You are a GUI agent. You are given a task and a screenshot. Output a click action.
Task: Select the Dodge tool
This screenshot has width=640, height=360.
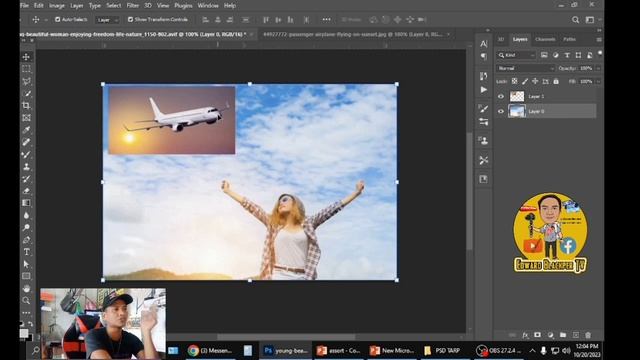pyautogui.click(x=26, y=227)
